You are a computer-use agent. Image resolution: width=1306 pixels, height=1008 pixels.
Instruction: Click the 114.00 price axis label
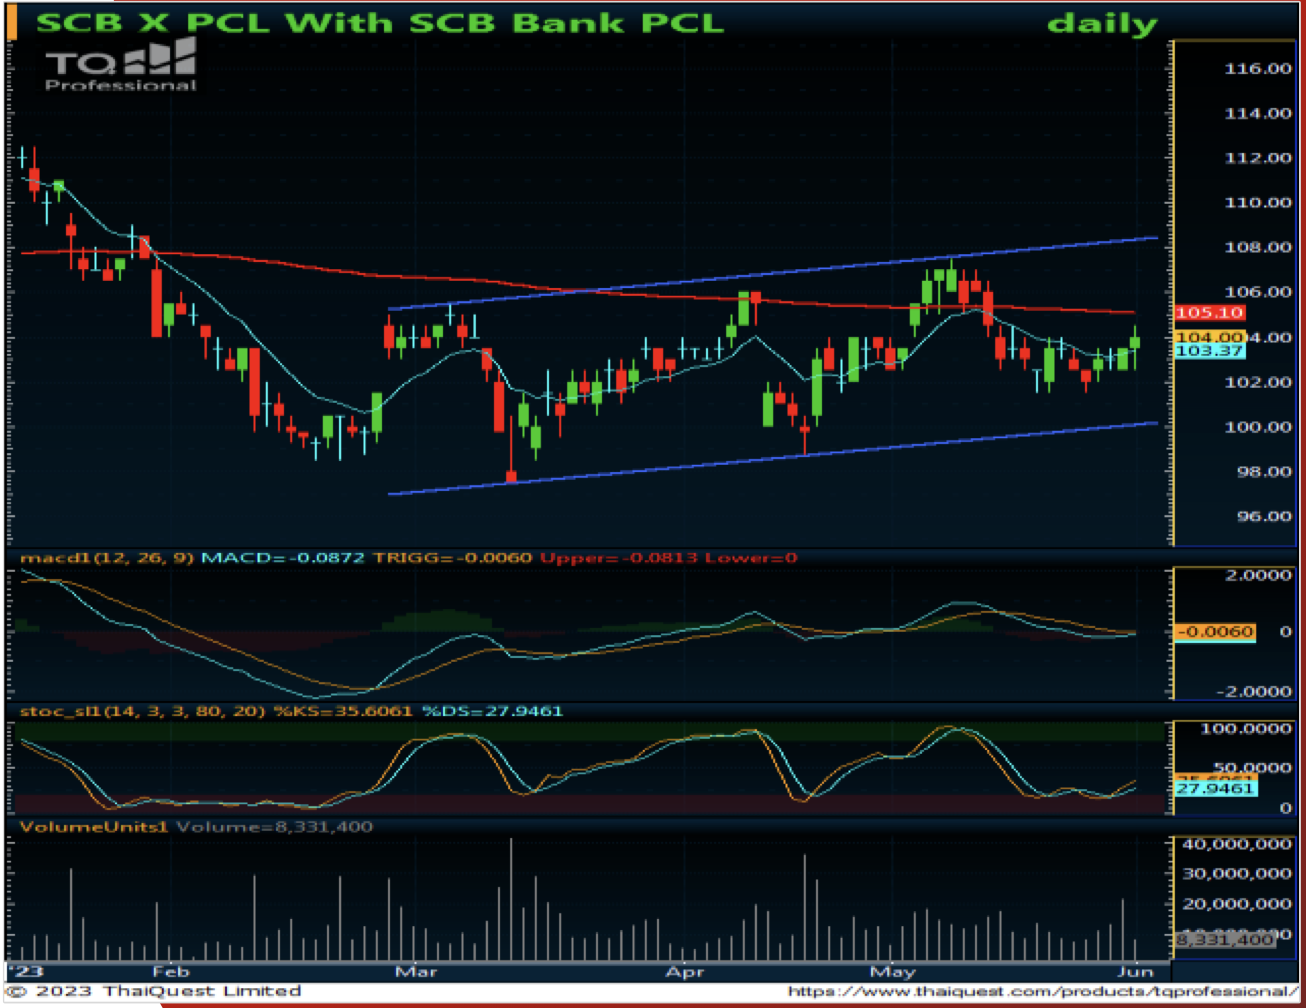click(x=1258, y=113)
